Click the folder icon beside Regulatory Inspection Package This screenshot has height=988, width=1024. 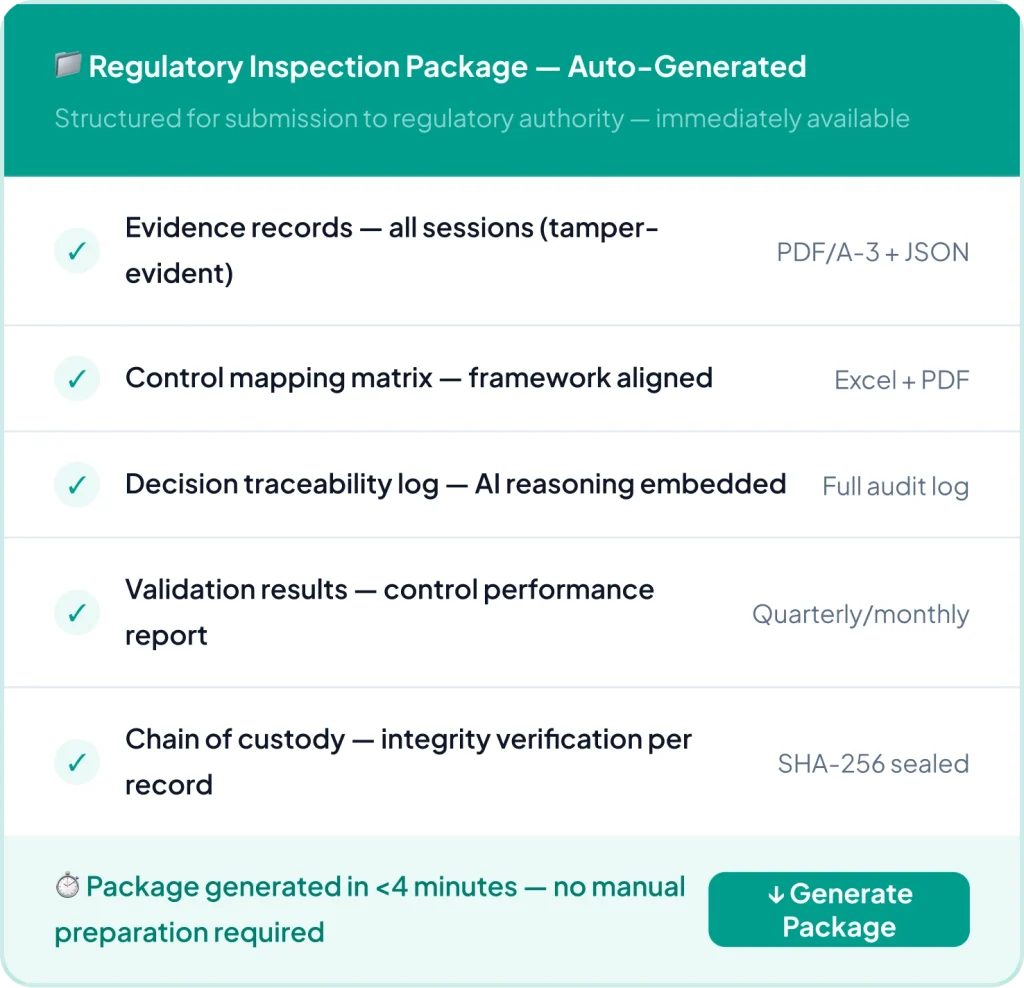tap(67, 67)
